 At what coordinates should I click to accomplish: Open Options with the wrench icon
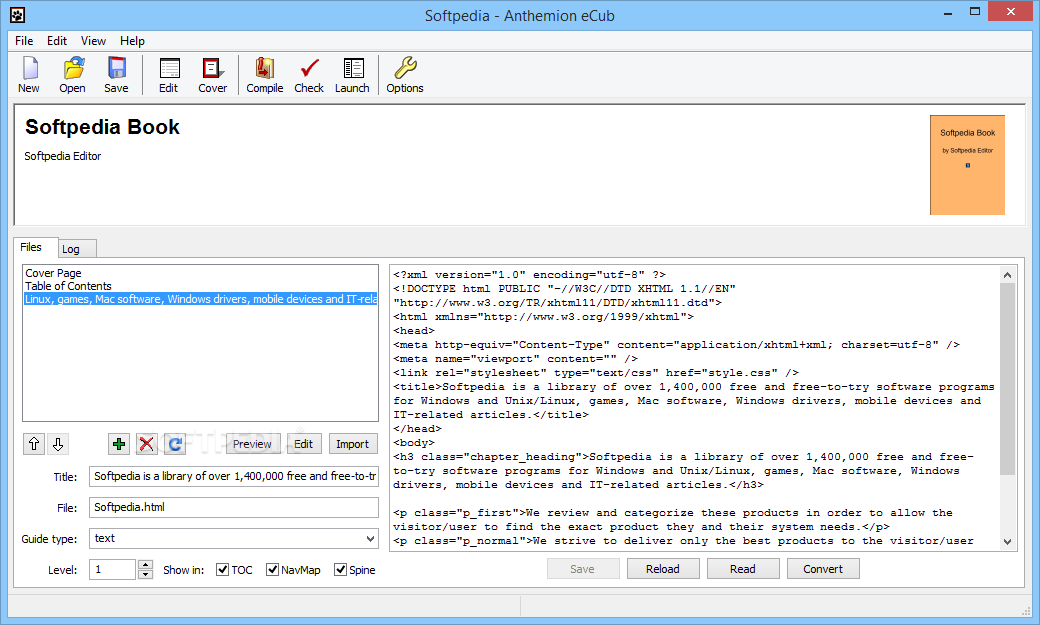coord(405,74)
